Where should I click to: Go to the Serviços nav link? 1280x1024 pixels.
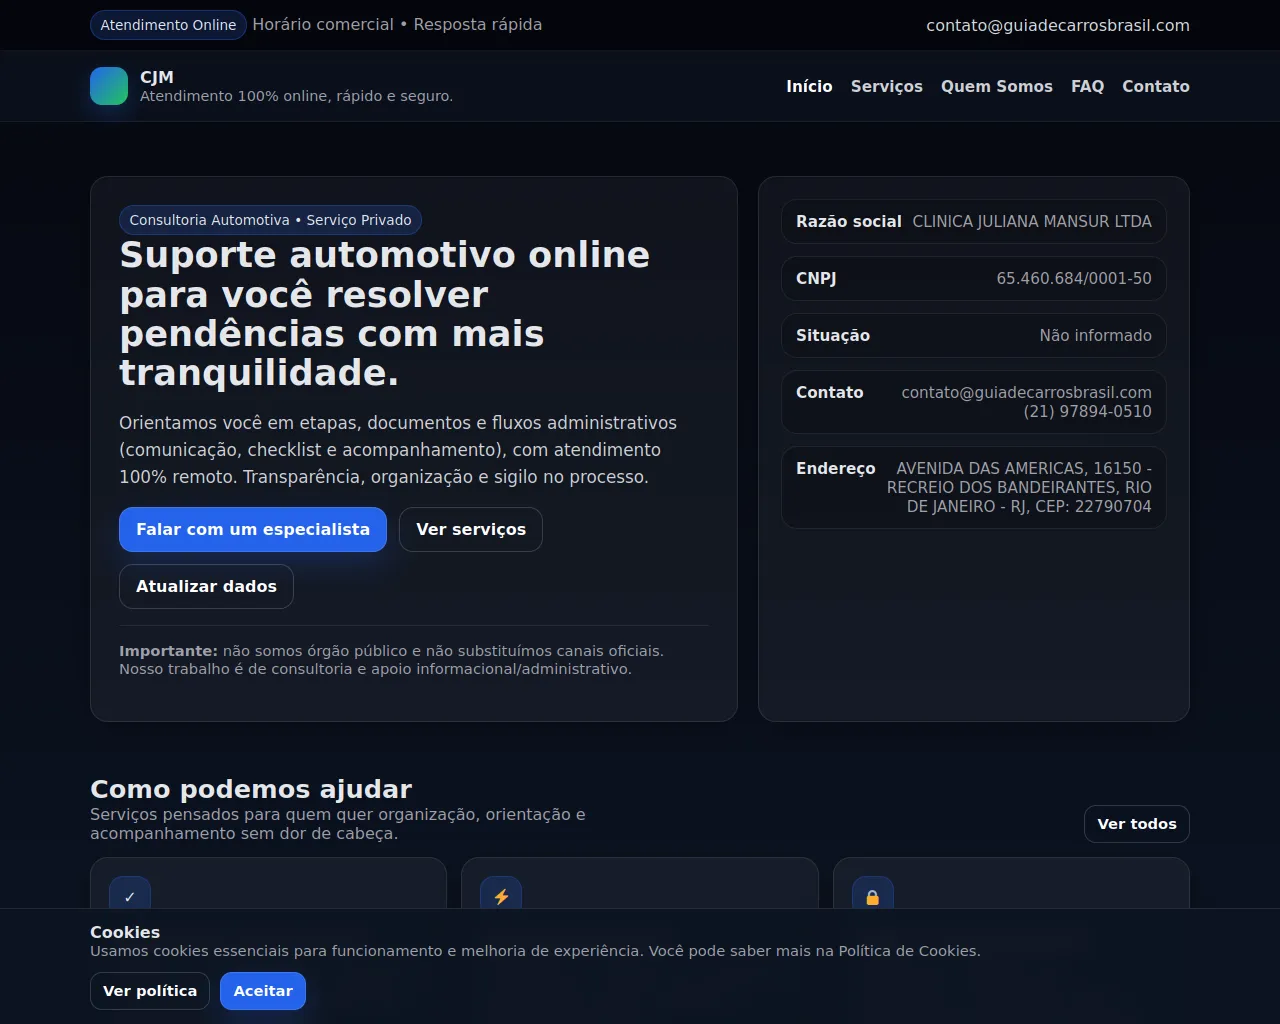click(x=887, y=86)
